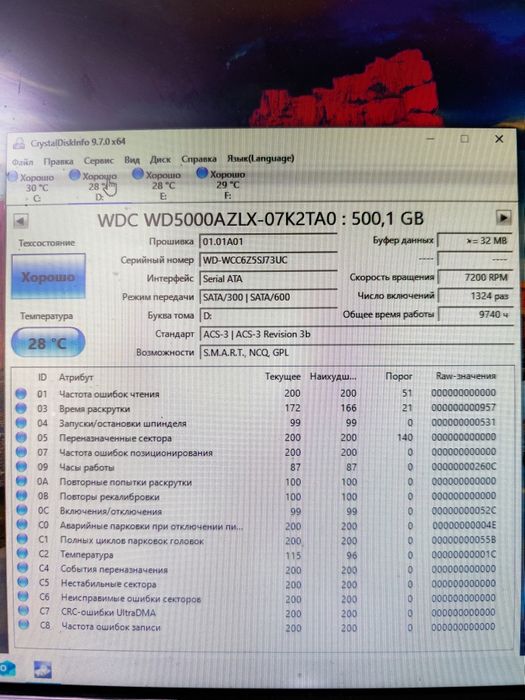Click the ACS-3 standard field
Screen dimensions: 525x700
356,334
